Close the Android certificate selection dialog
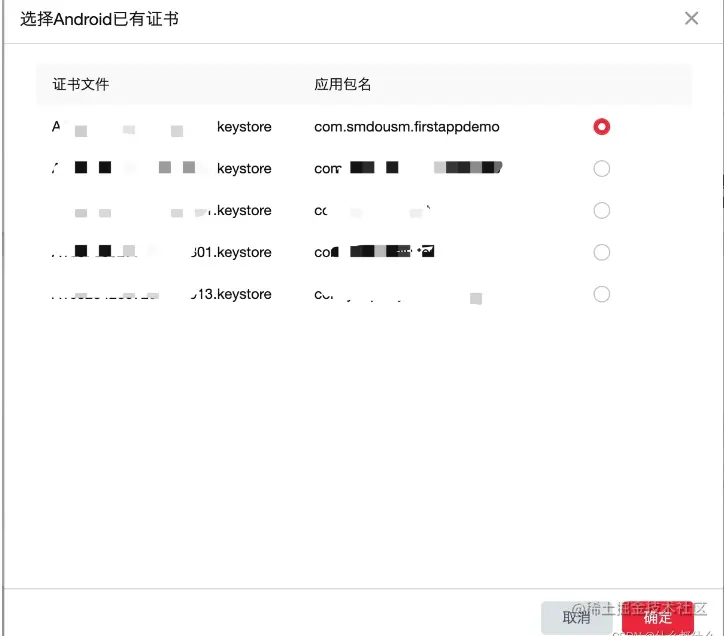The height and width of the screenshot is (636, 726). (691, 19)
